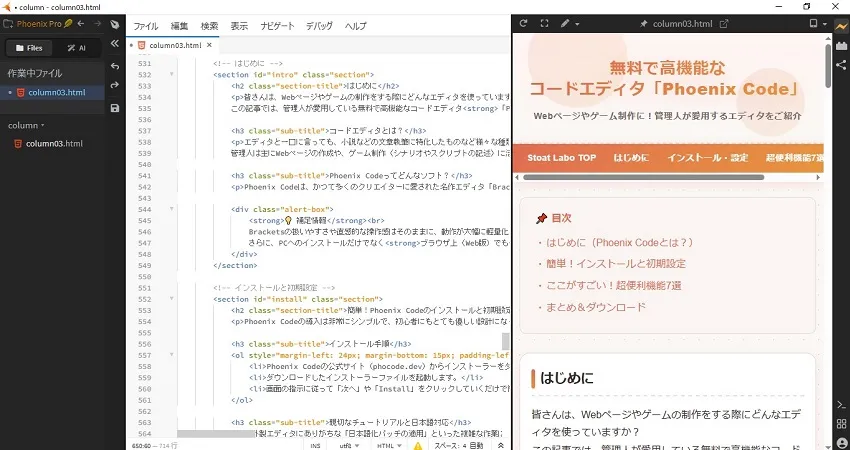Open the device size dropdown arrow

click(x=825, y=24)
